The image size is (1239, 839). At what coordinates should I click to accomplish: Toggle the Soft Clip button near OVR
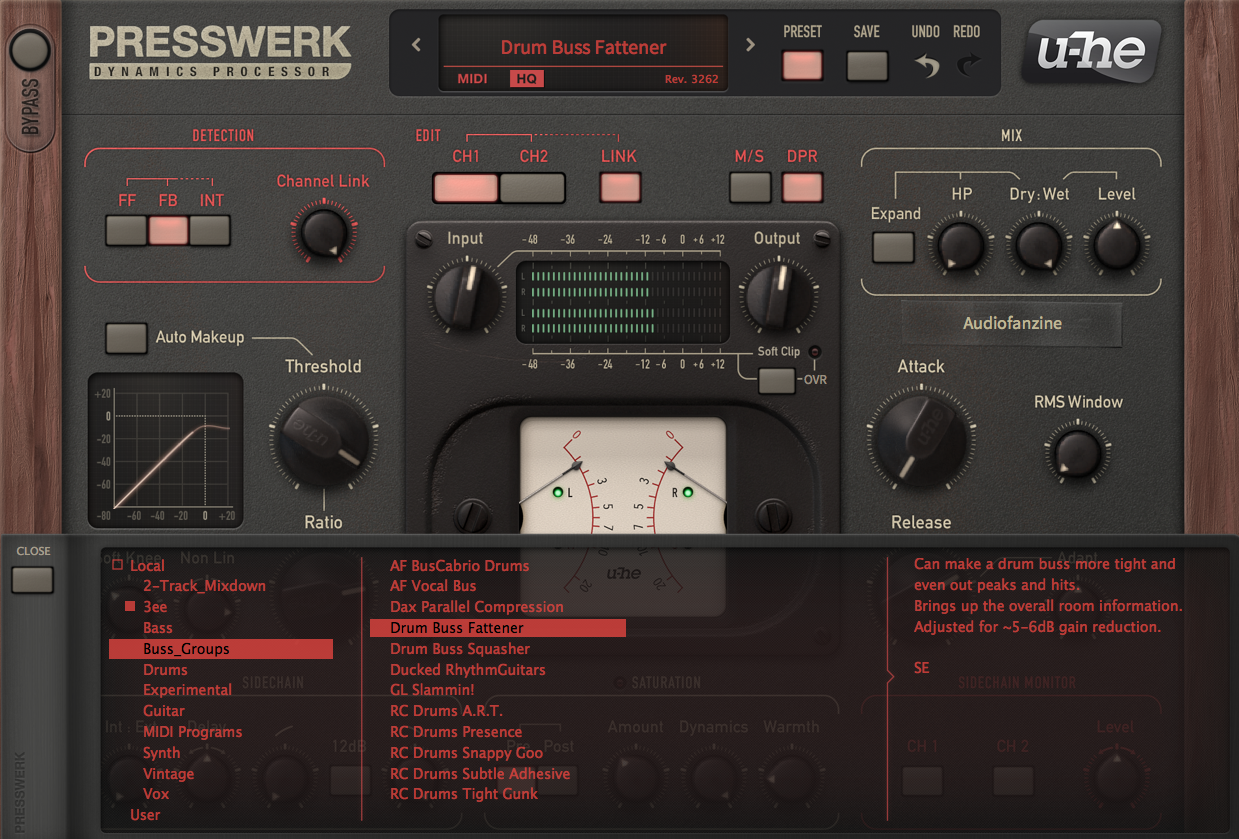click(x=776, y=381)
